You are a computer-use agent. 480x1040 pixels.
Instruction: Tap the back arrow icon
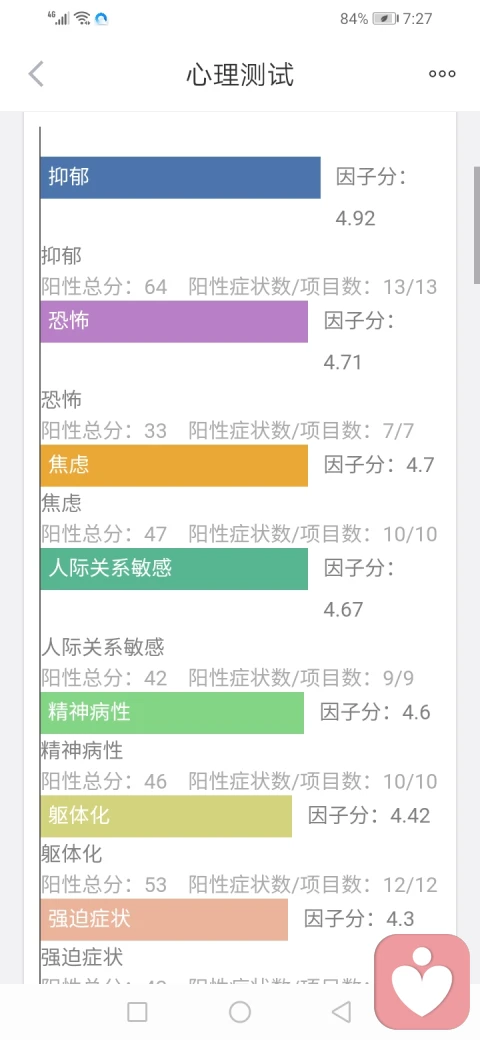coord(36,74)
